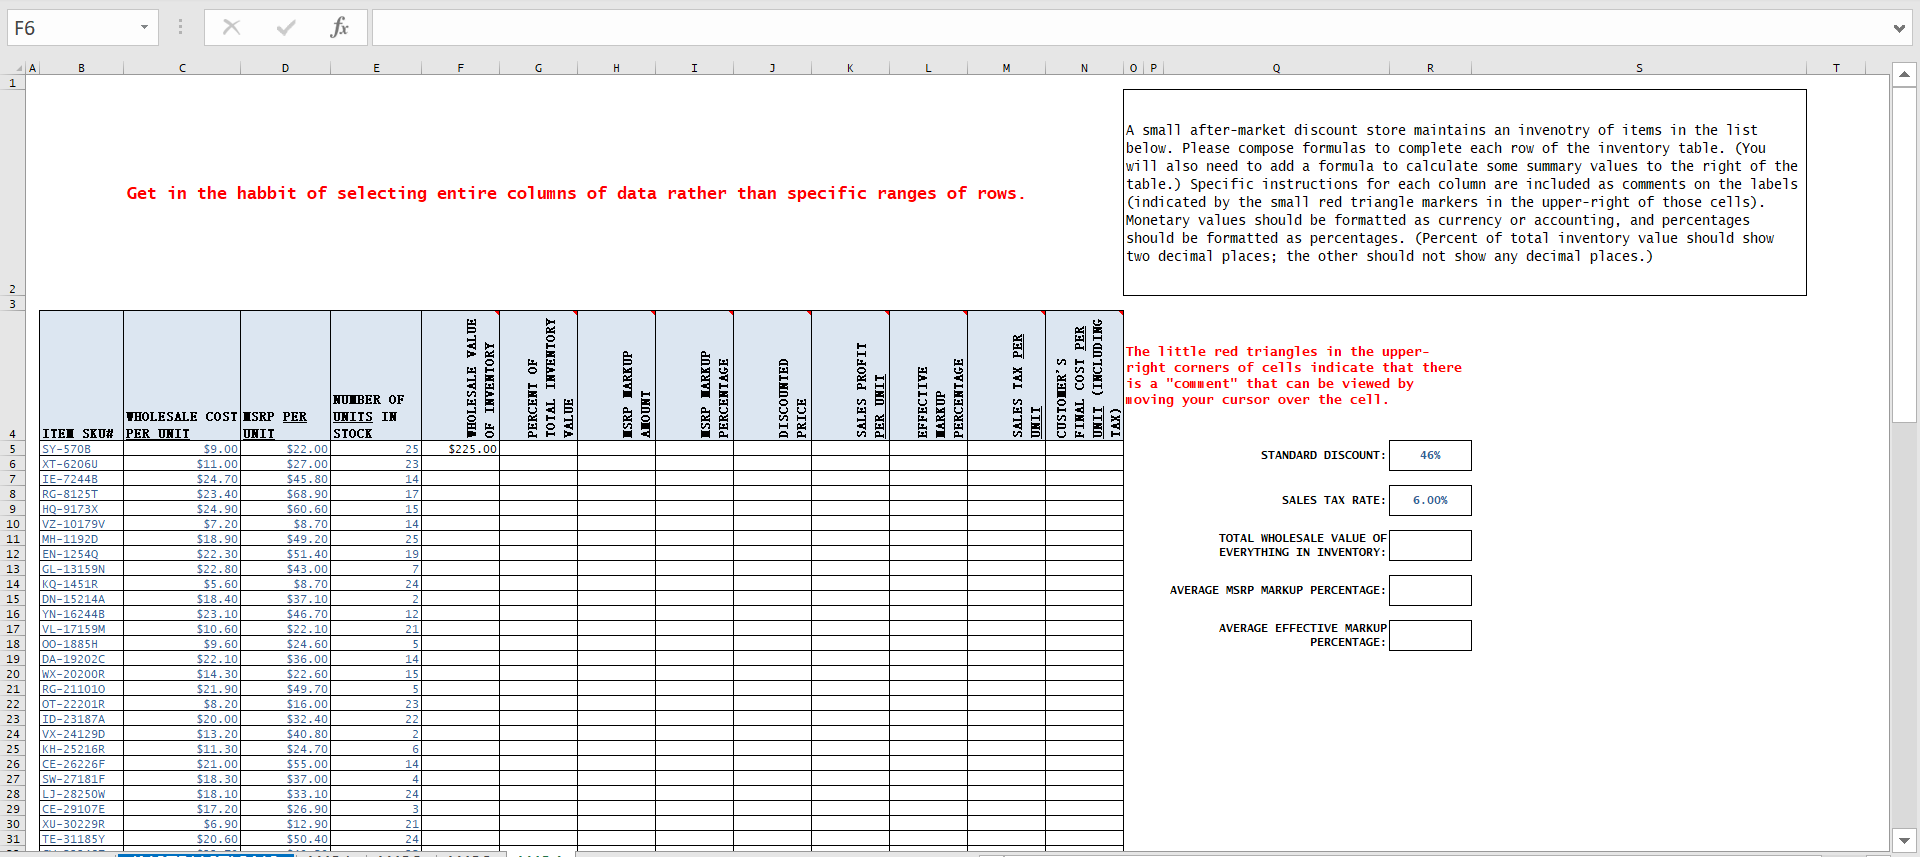Select column F header

click(x=460, y=68)
